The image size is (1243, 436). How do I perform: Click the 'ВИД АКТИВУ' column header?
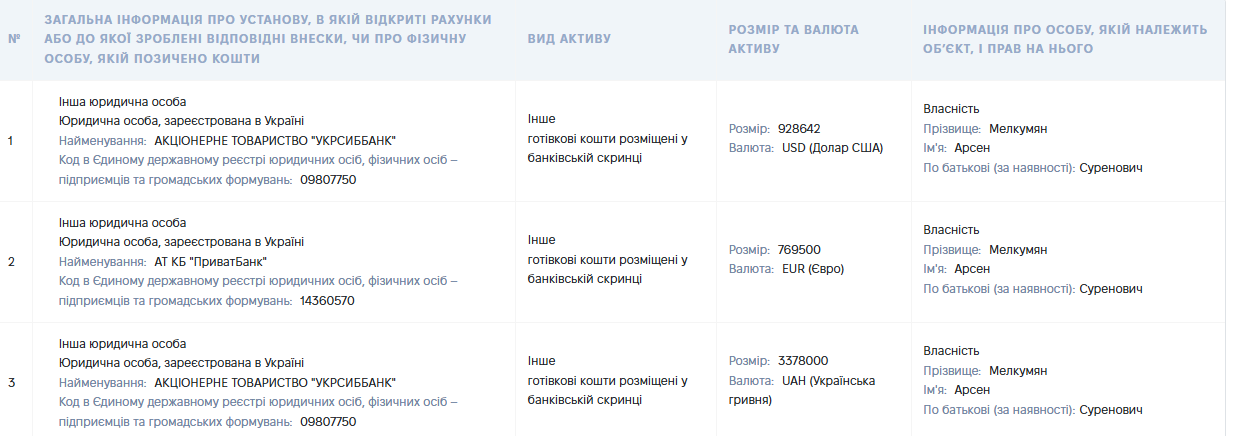tap(569, 39)
